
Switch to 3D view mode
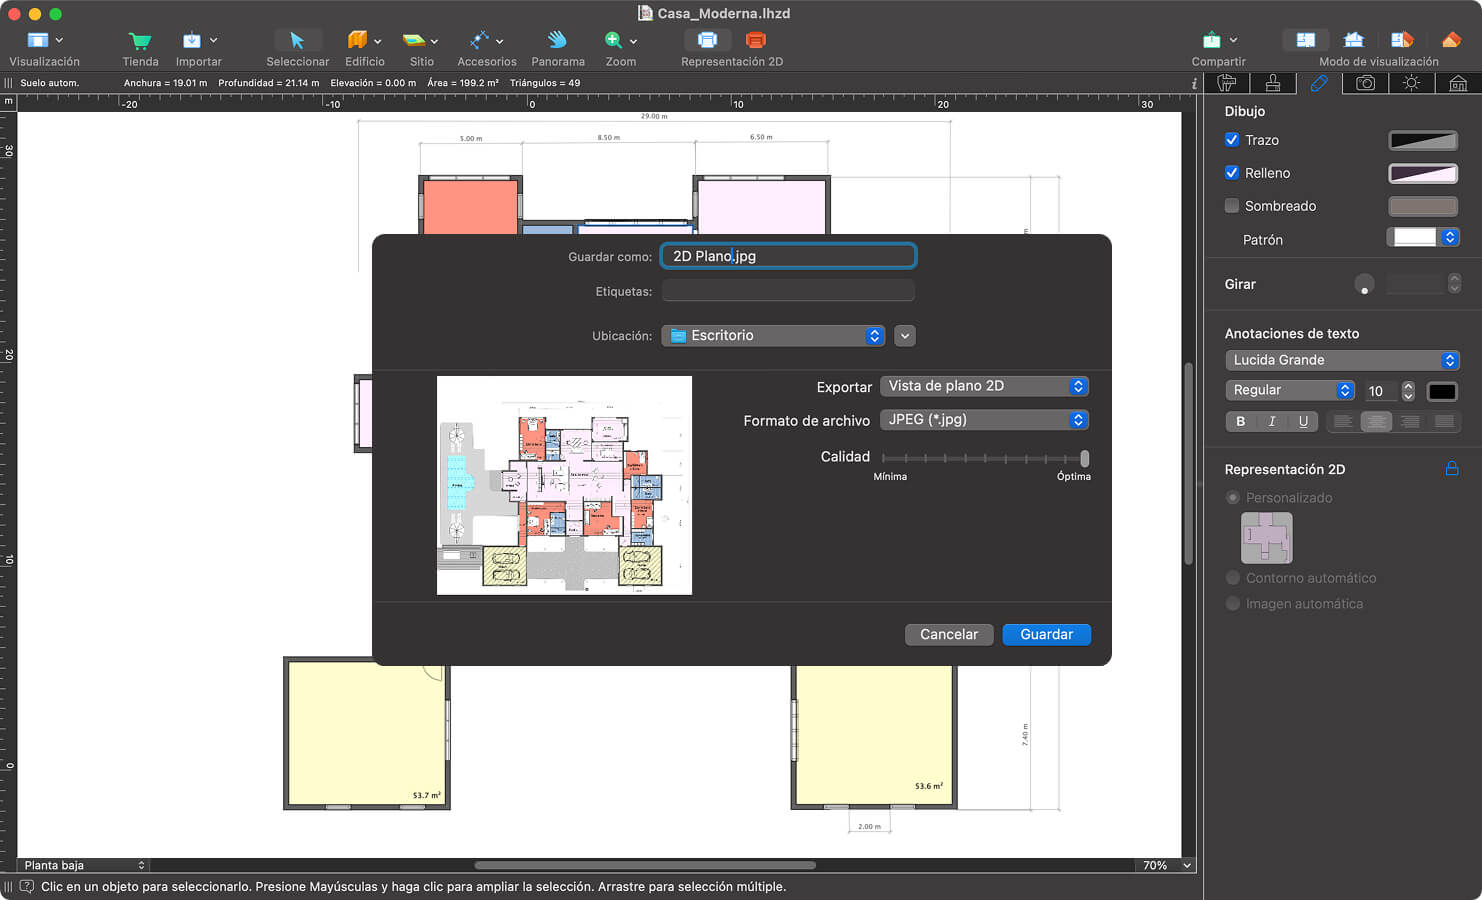1451,40
